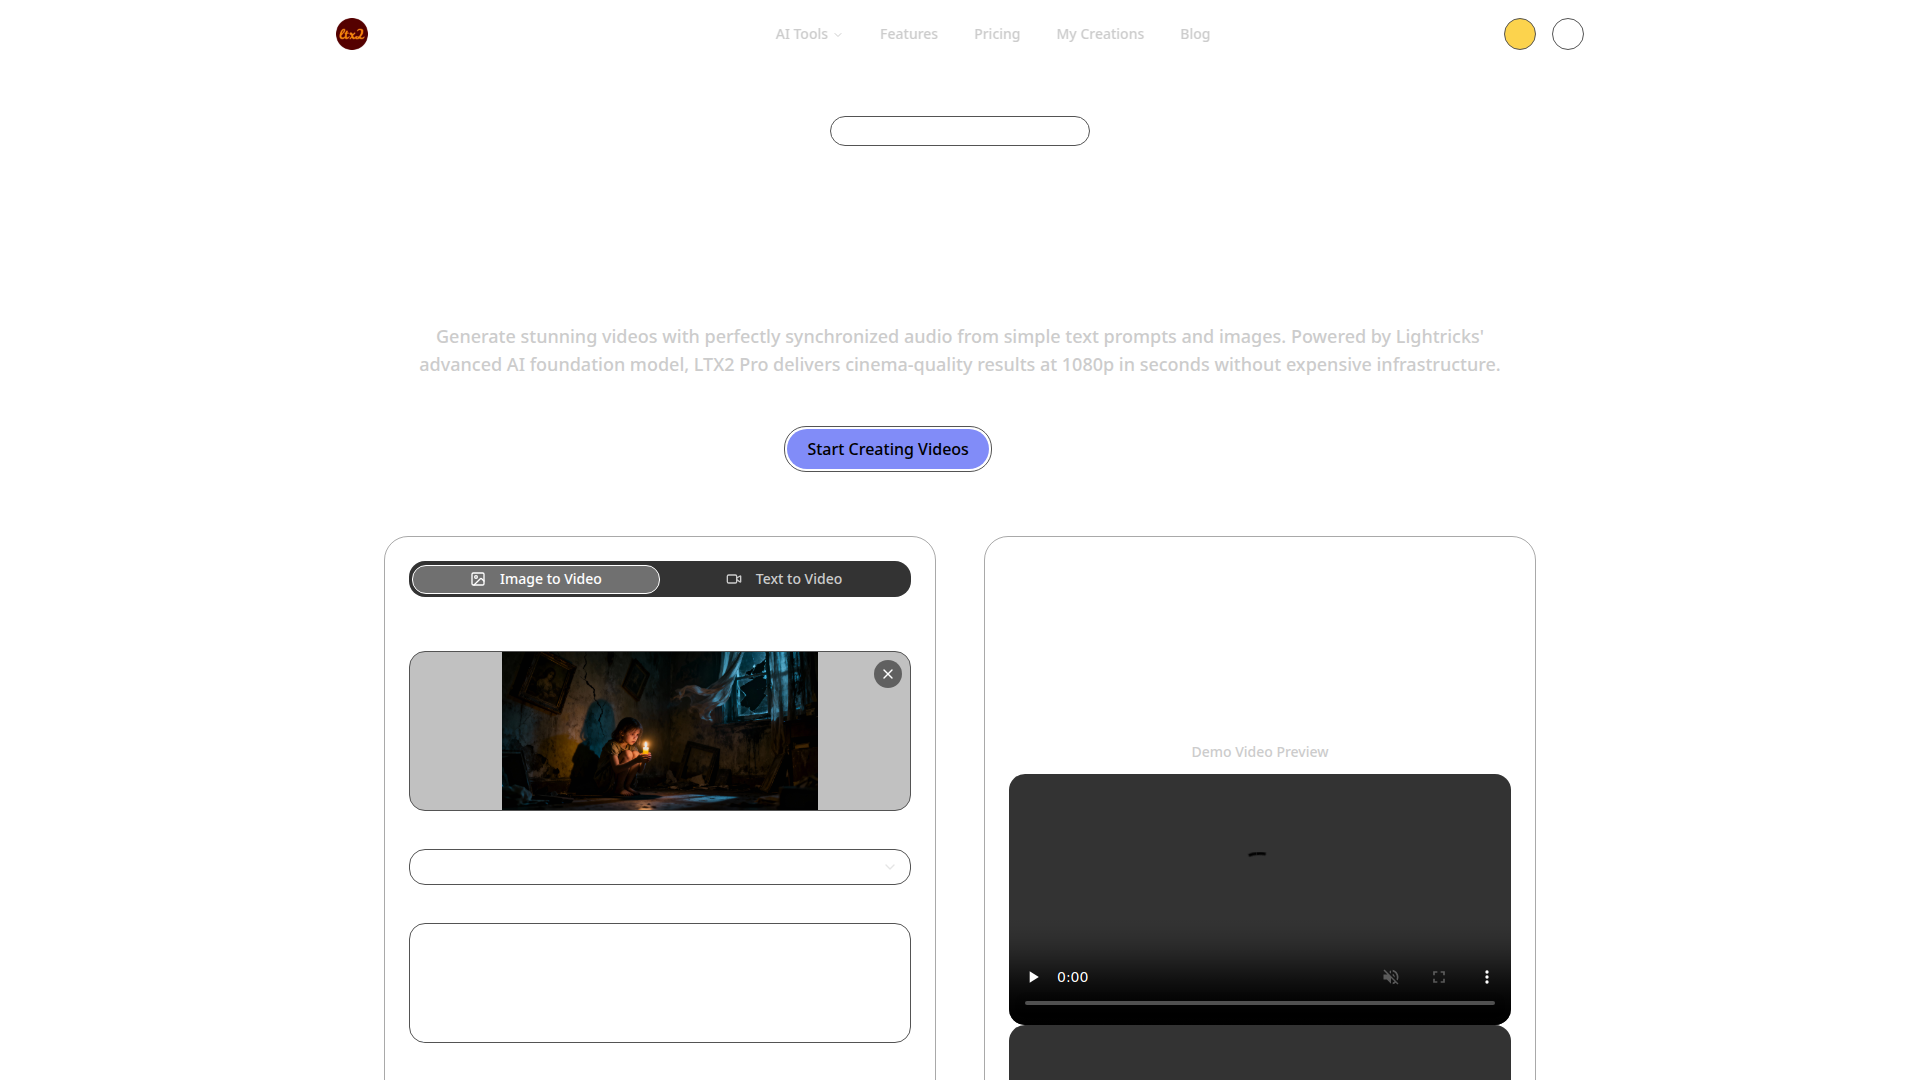The image size is (1920, 1080).
Task: Remove uploaded image with X icon
Action: tap(887, 674)
